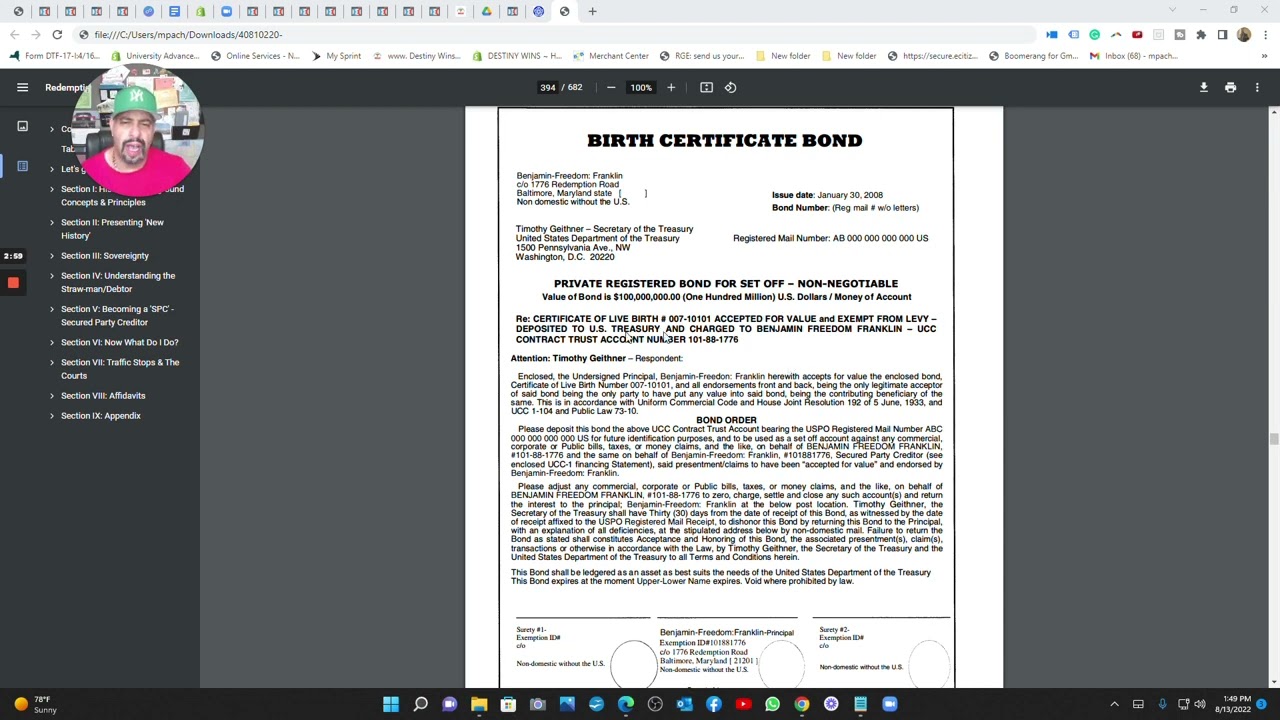The height and width of the screenshot is (720, 1280).
Task: Expand Section V: Becoming a 'SPC' arrow
Action: (52, 309)
